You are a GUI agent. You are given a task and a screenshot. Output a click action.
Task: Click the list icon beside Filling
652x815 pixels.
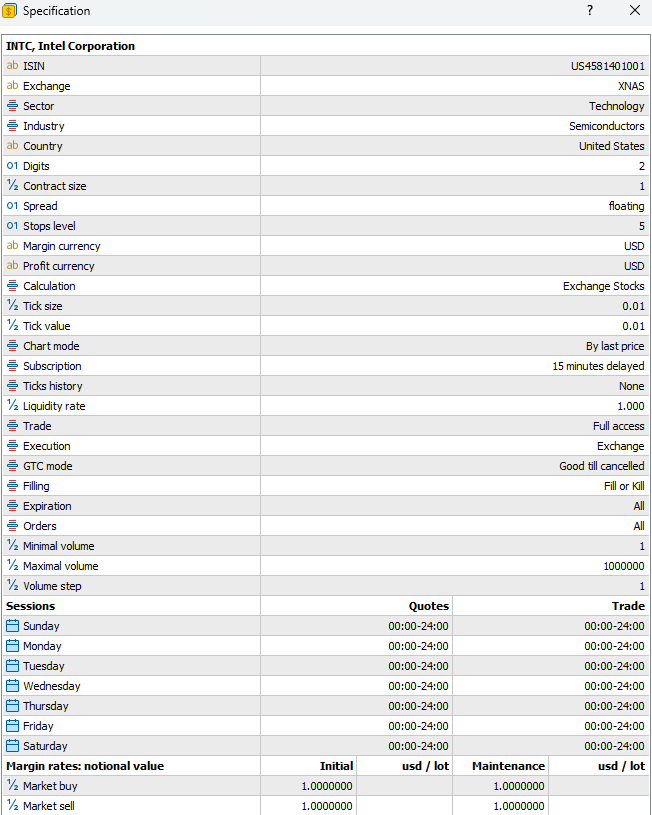[x=12, y=486]
